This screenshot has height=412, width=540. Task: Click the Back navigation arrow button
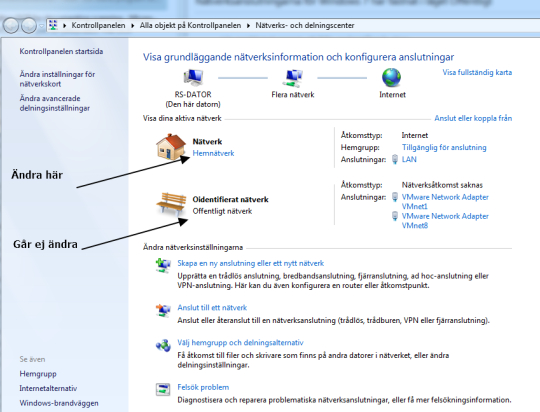click(x=10, y=25)
